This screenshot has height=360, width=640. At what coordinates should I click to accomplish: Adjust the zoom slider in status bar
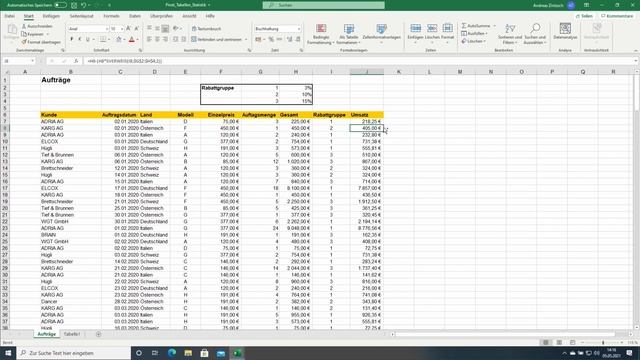coord(603,342)
